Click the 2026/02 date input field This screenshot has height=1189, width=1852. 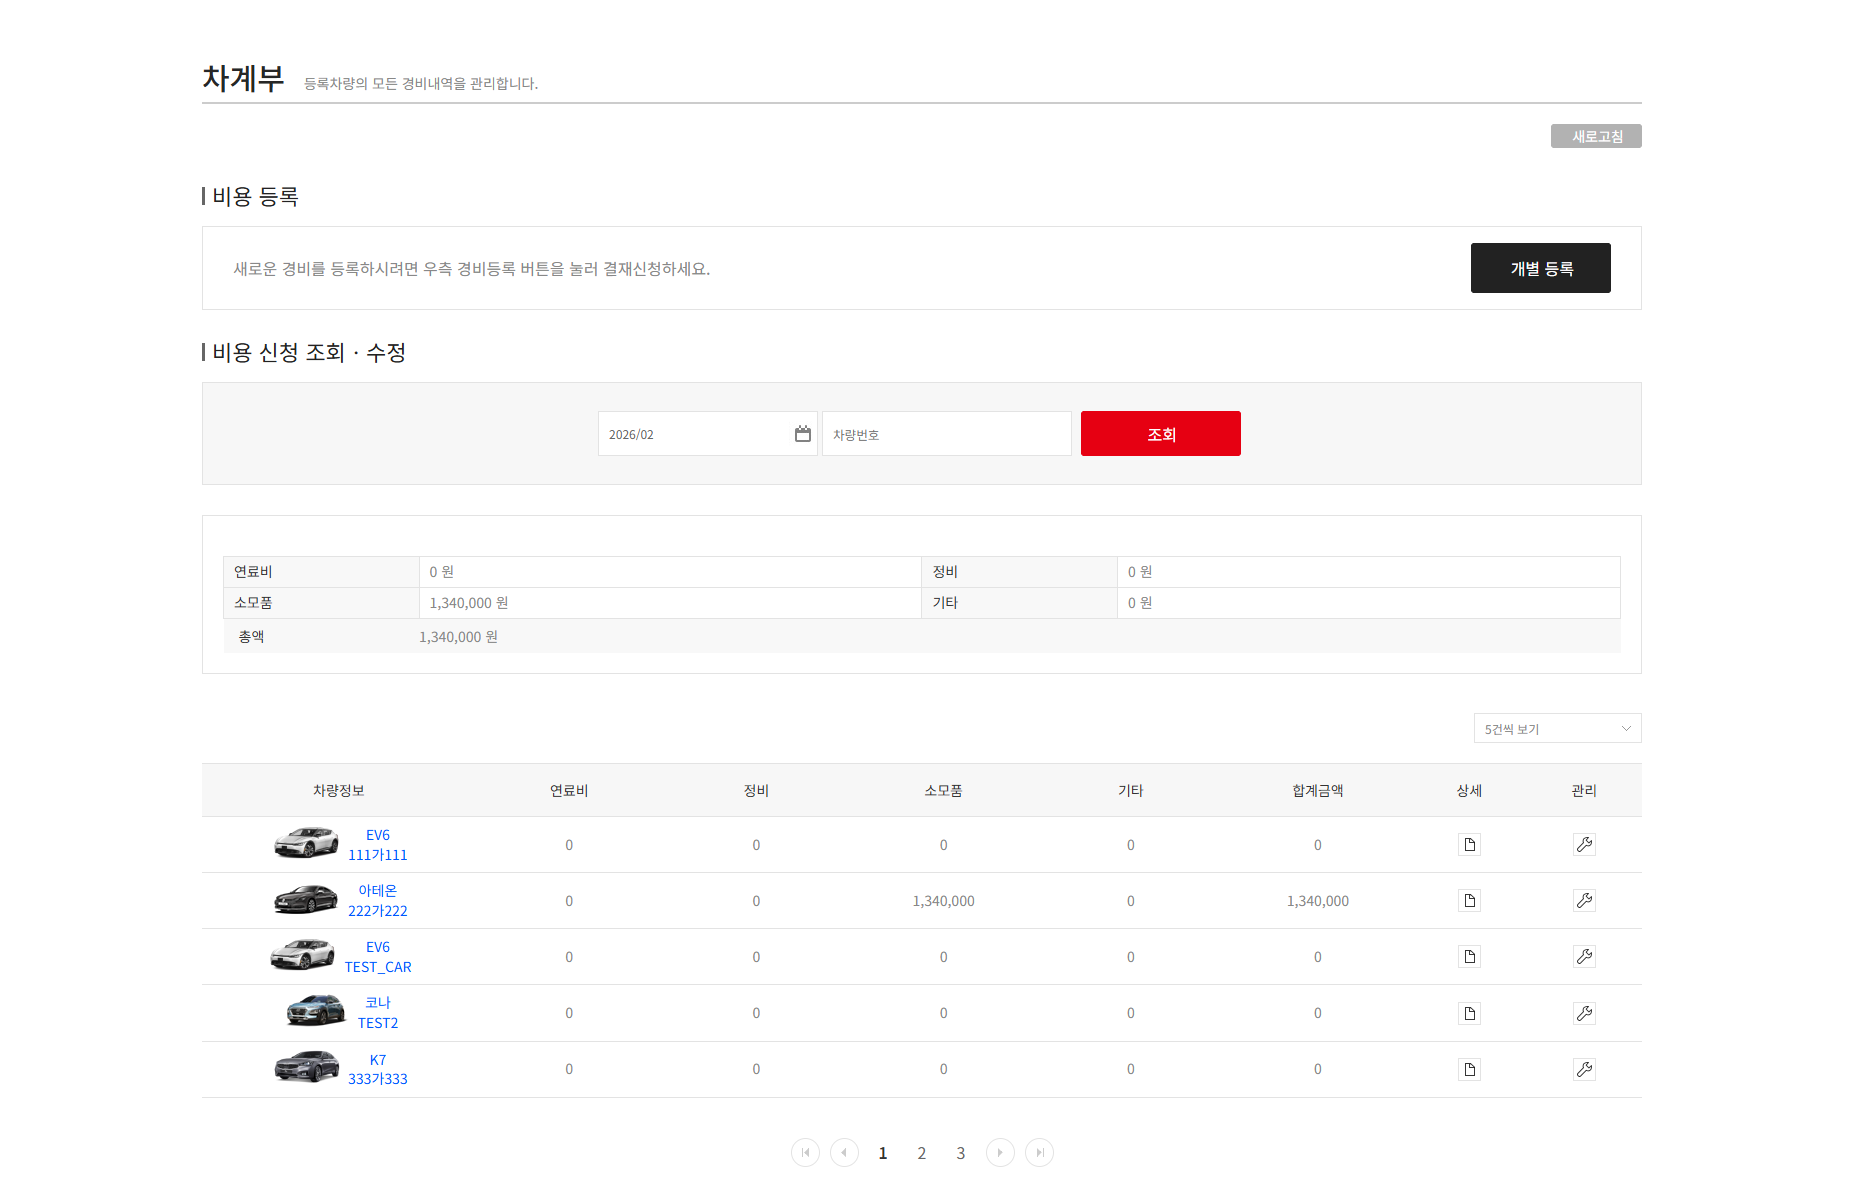click(707, 434)
